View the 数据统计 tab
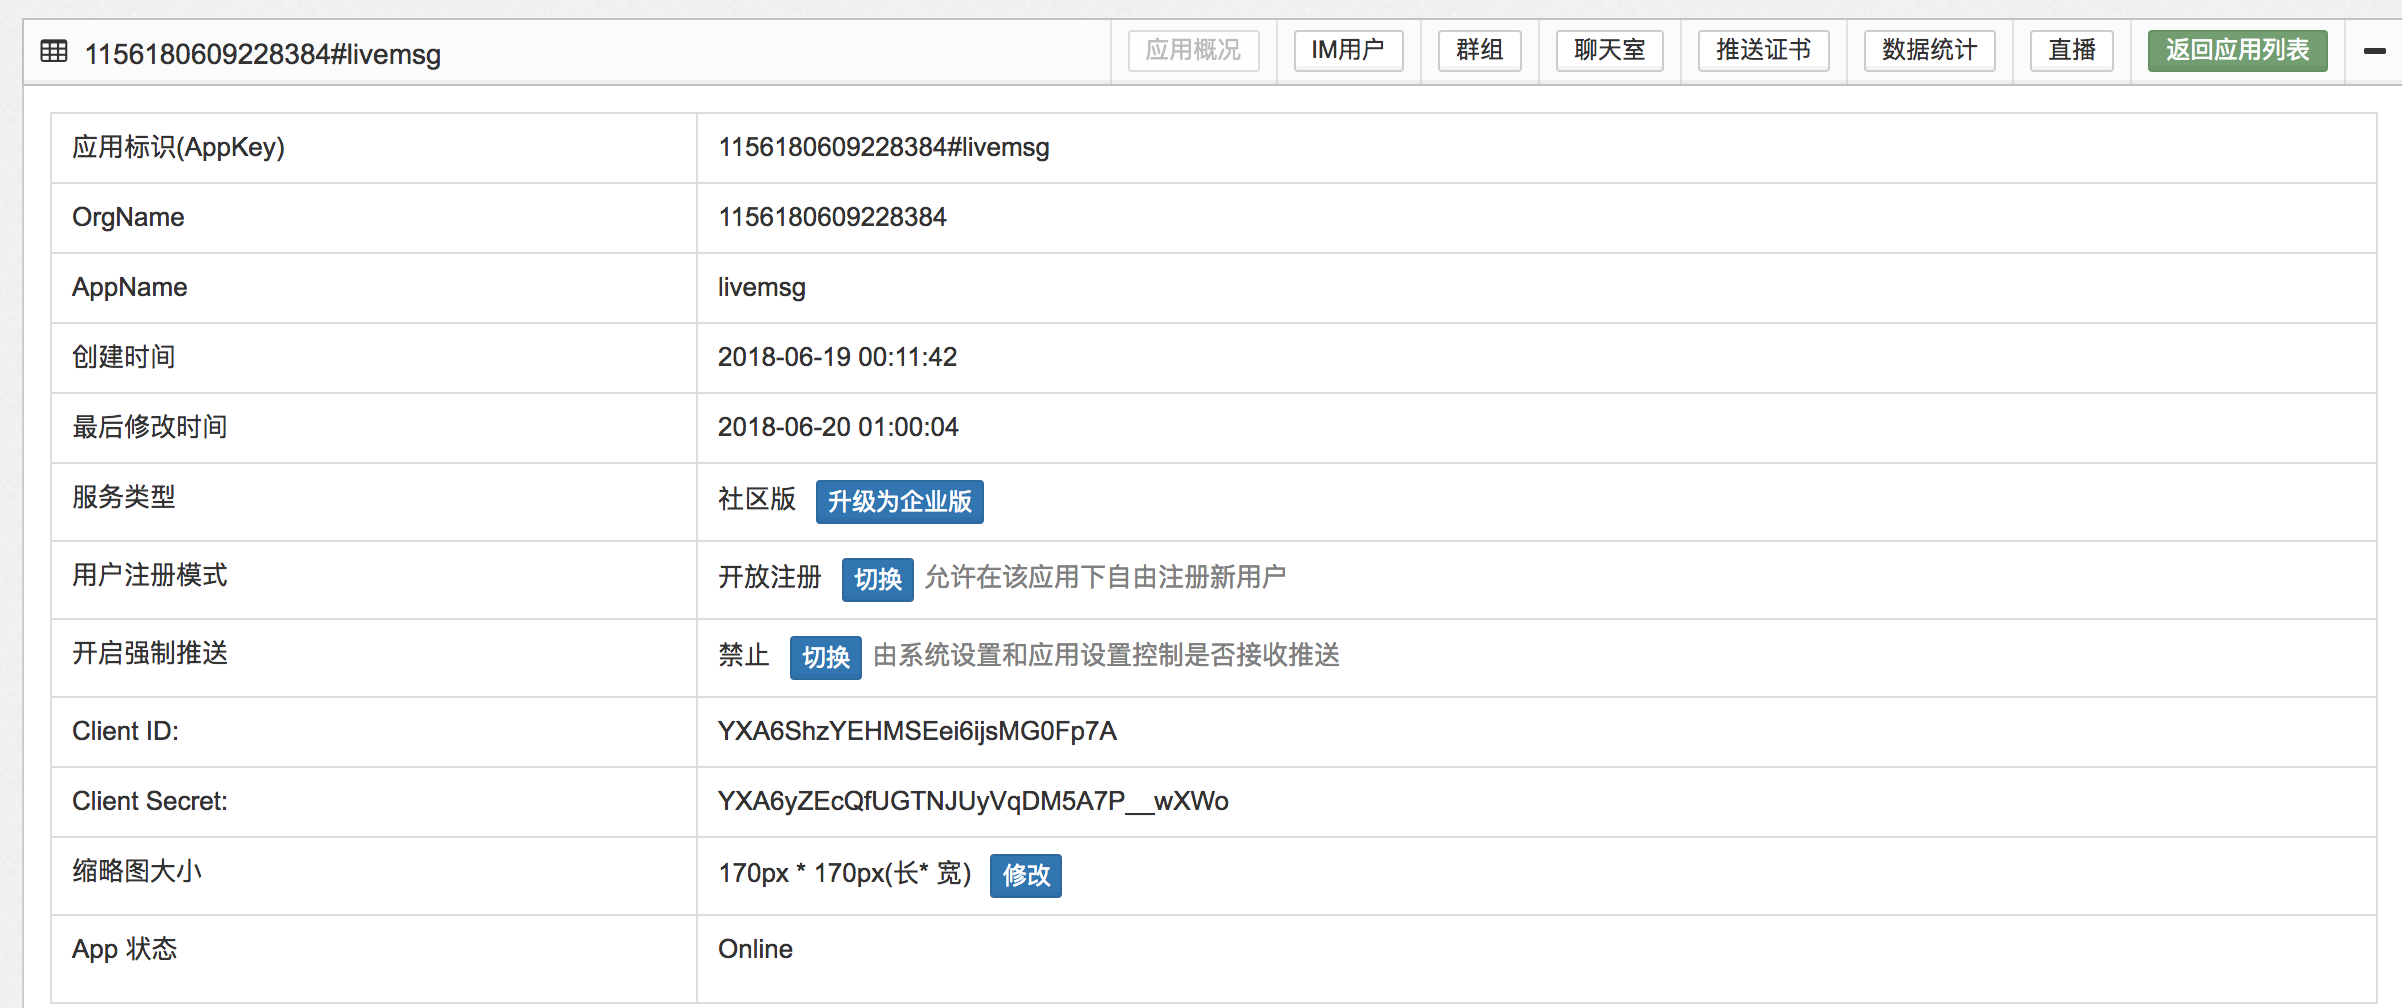The width and height of the screenshot is (2402, 1008). pyautogui.click(x=1929, y=50)
